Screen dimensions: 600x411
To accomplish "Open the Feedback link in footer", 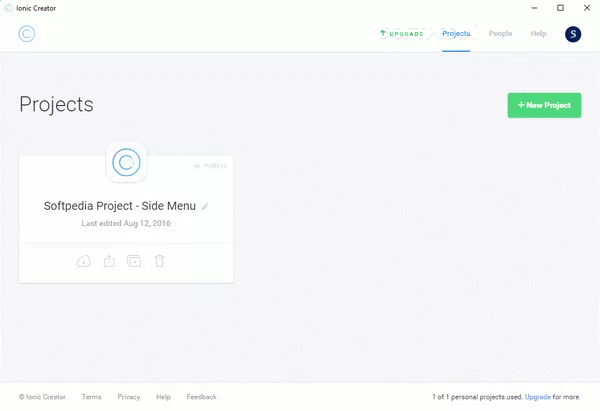I will (201, 397).
